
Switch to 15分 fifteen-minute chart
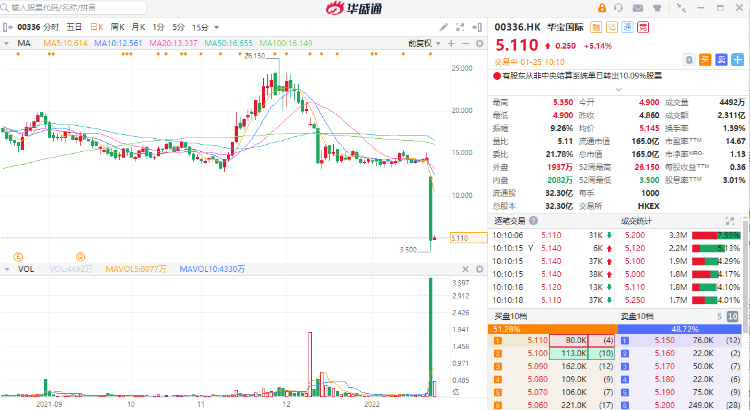[200, 27]
